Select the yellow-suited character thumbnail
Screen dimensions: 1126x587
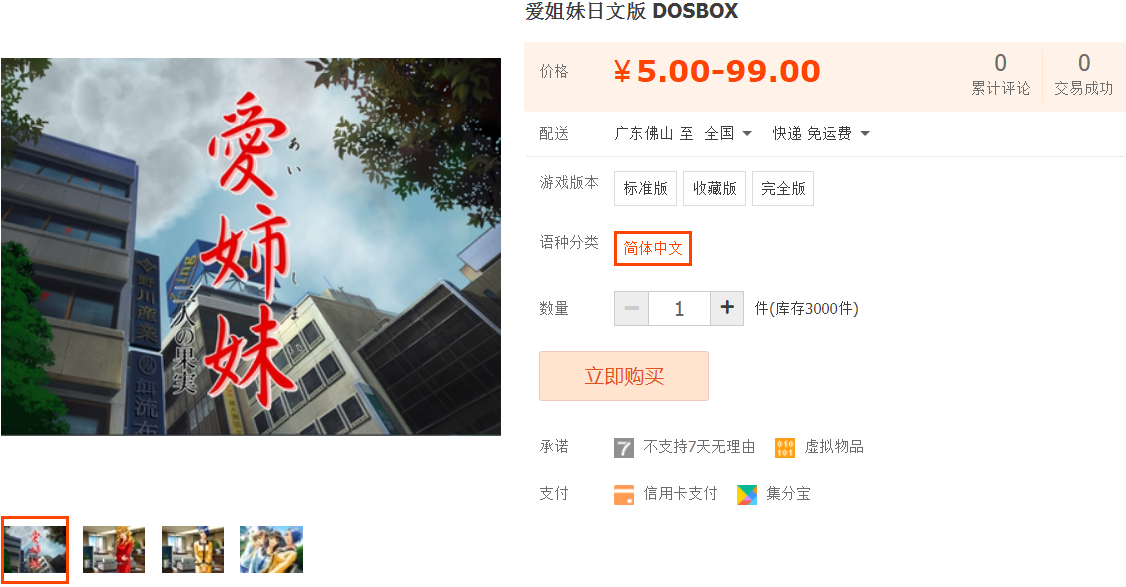(x=192, y=550)
